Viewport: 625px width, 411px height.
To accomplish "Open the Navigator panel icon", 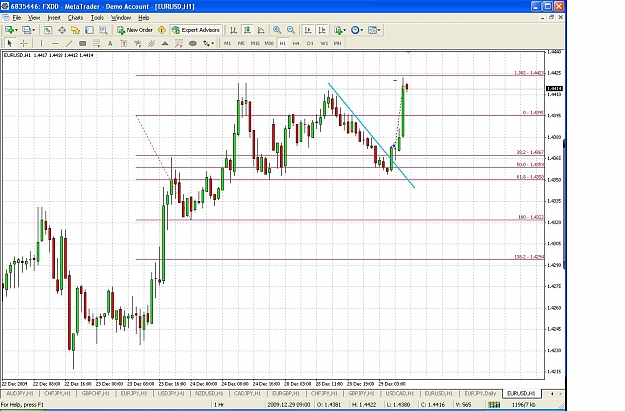I will coord(75,30).
